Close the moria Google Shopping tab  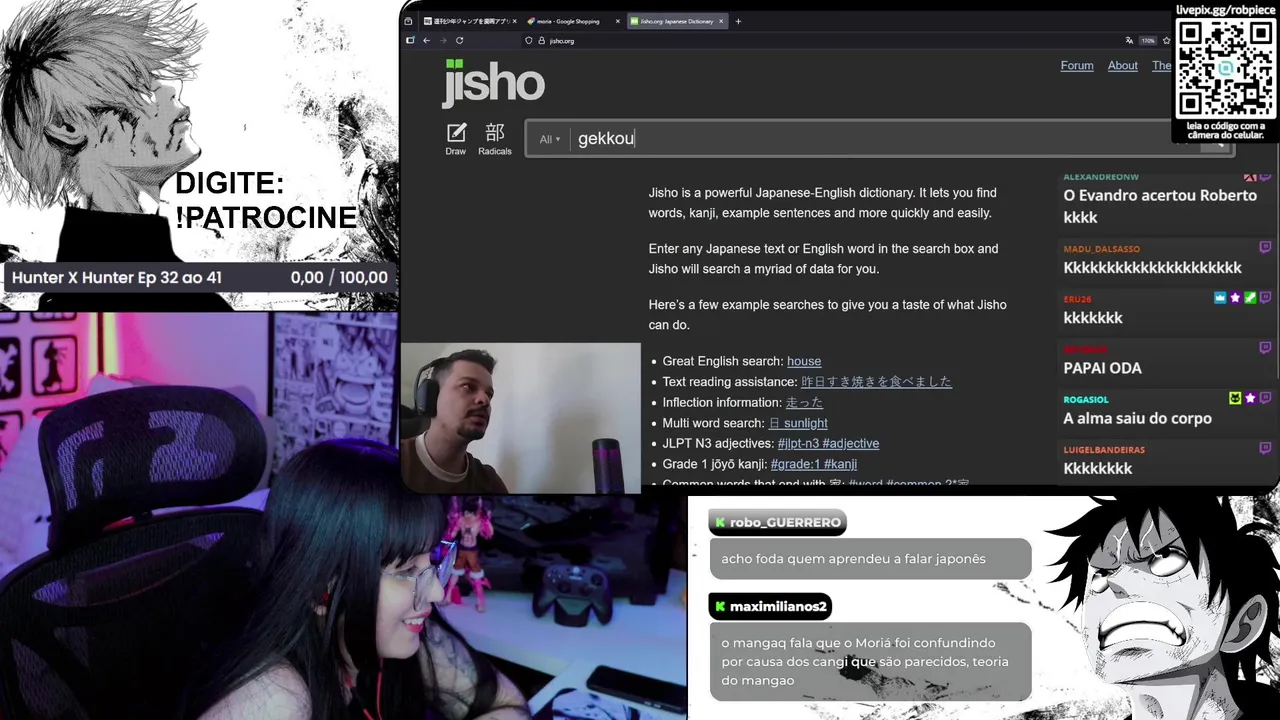618,21
